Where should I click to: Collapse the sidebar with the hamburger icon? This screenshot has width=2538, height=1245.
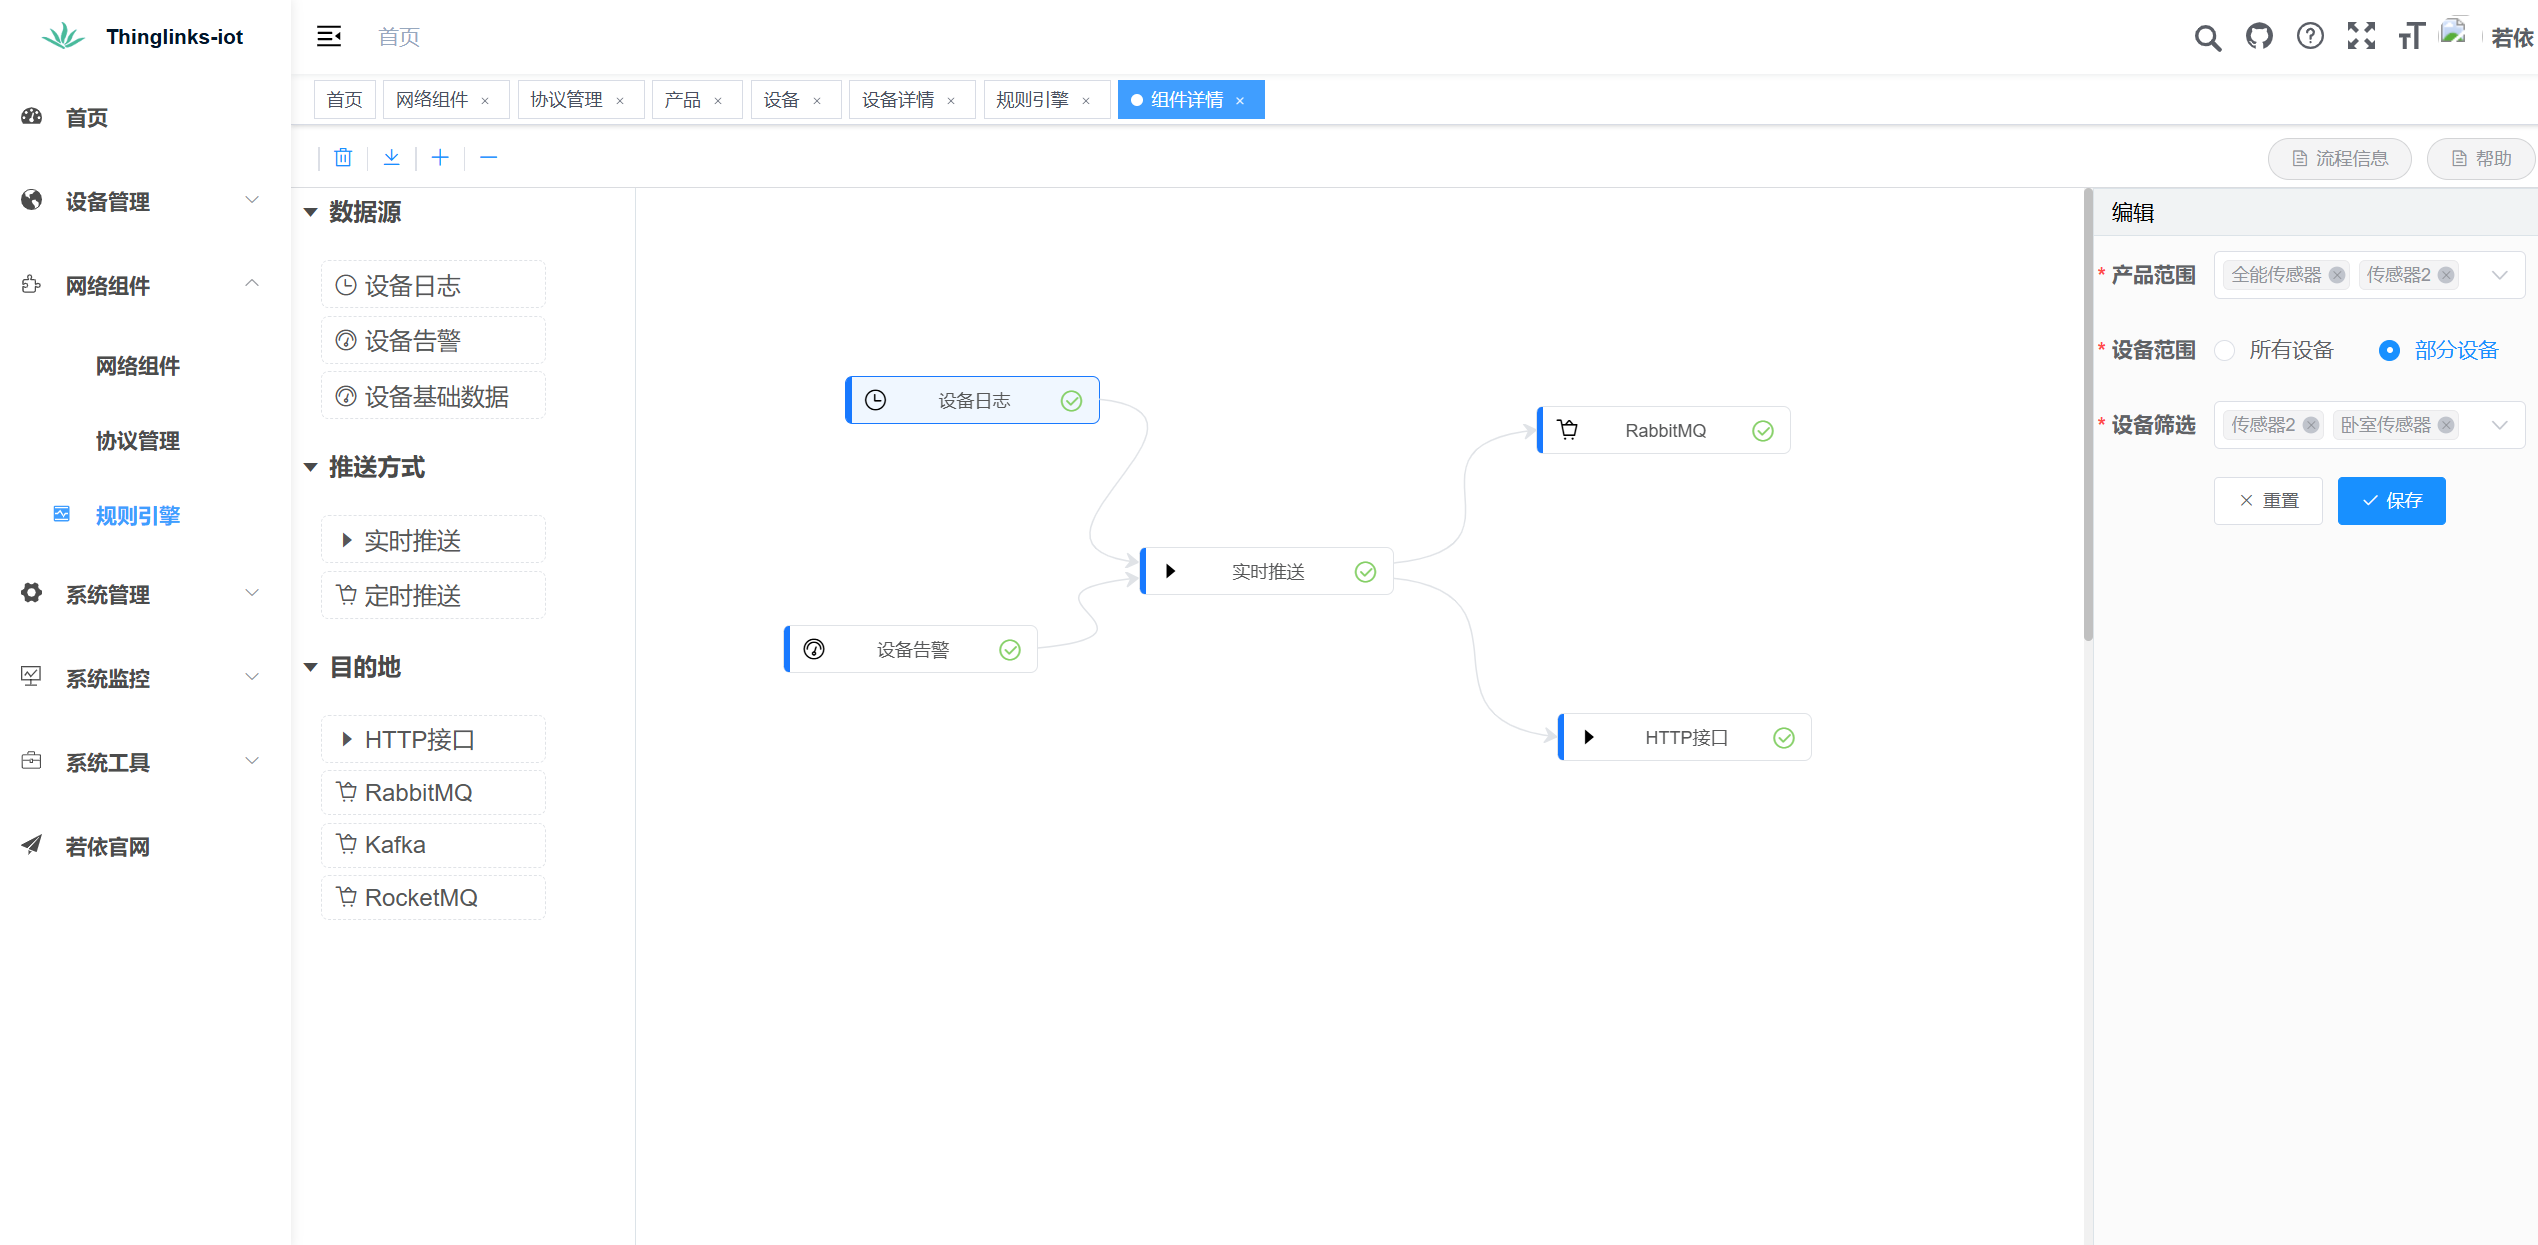tap(329, 36)
